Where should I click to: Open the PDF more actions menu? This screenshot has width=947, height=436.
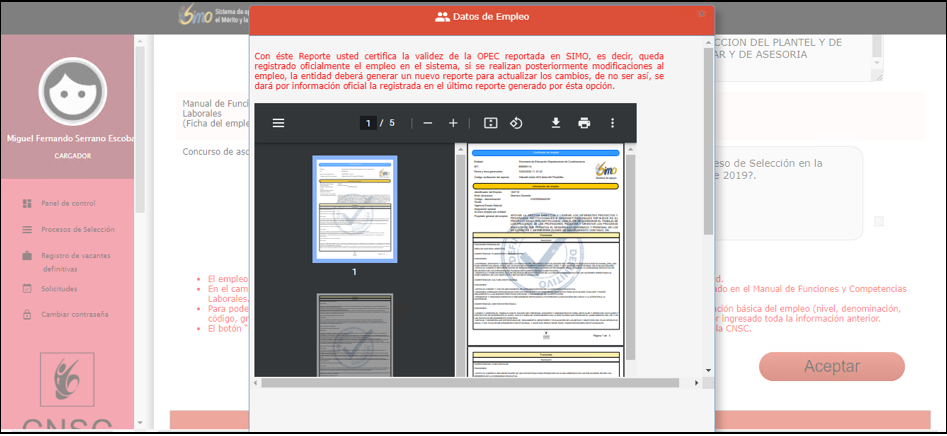[613, 123]
